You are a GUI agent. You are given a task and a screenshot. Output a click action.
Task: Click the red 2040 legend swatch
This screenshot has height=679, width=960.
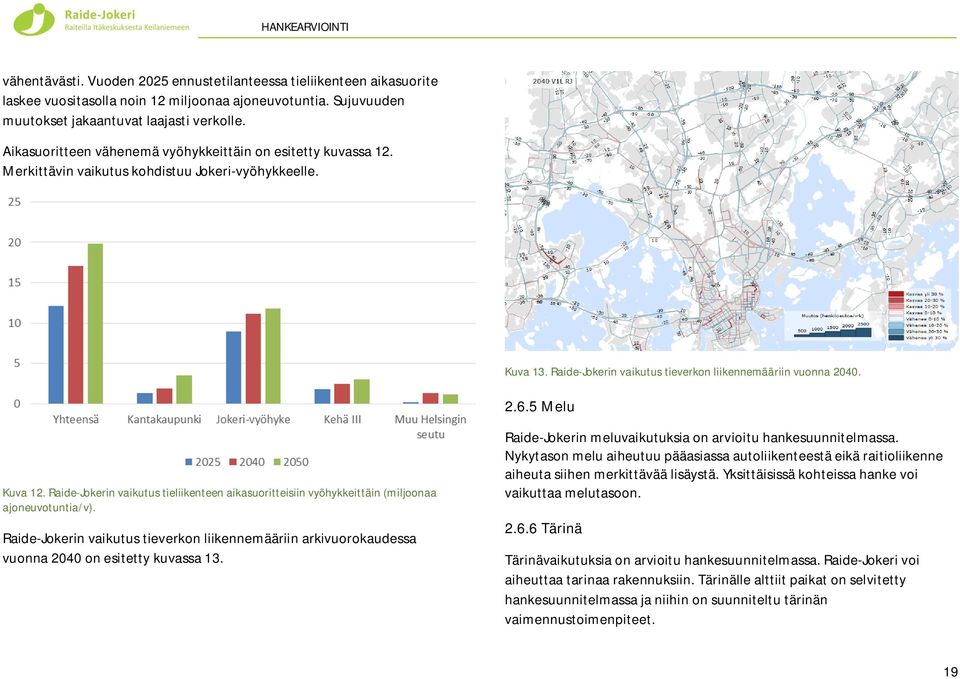tap(233, 462)
